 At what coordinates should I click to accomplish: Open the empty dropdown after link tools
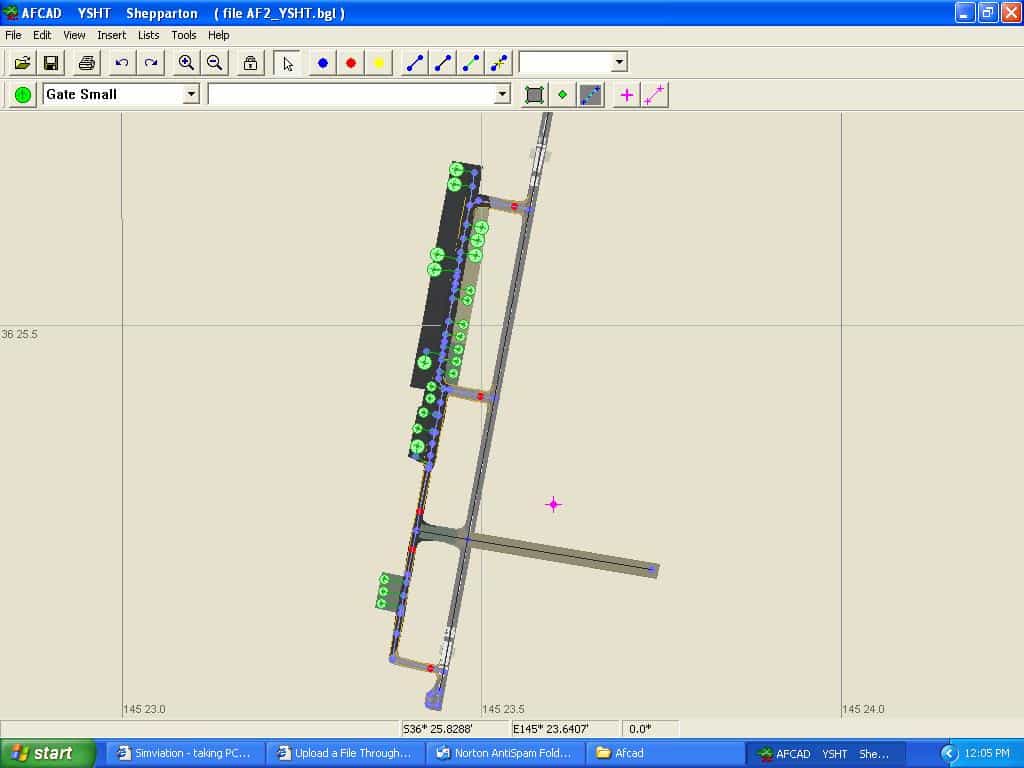tap(619, 62)
